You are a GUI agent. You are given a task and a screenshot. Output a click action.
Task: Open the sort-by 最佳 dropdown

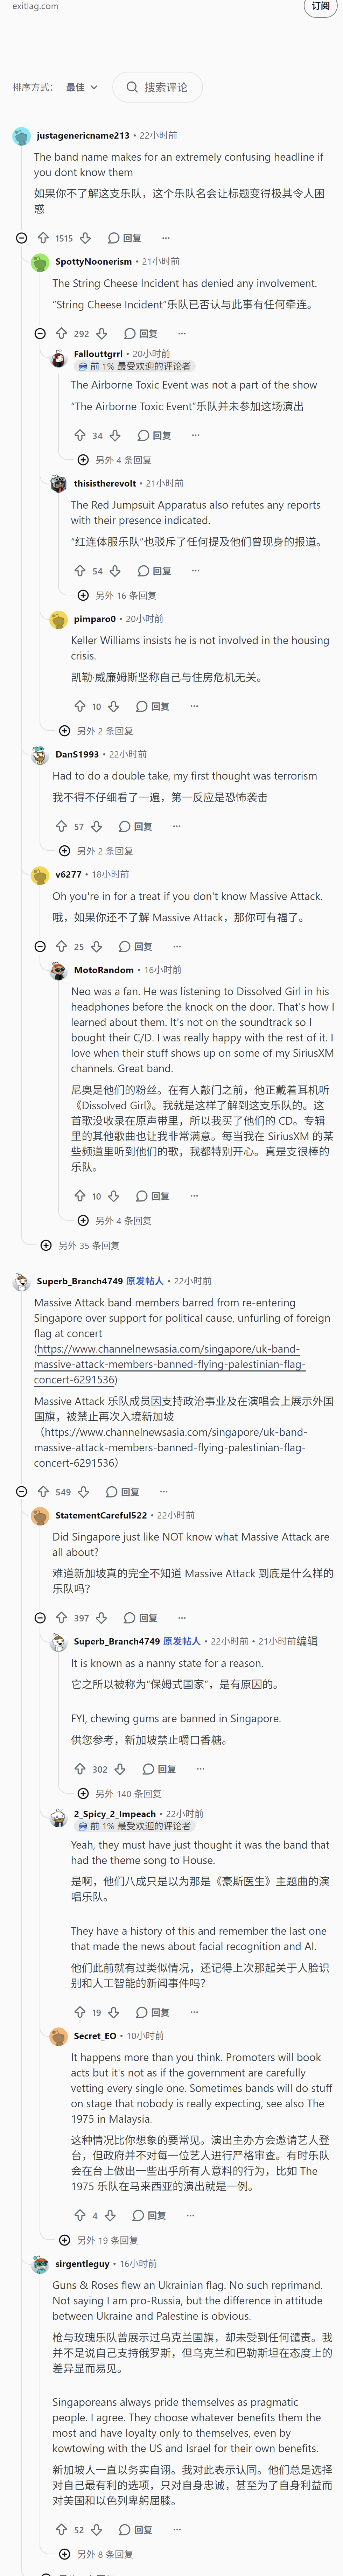click(x=82, y=87)
